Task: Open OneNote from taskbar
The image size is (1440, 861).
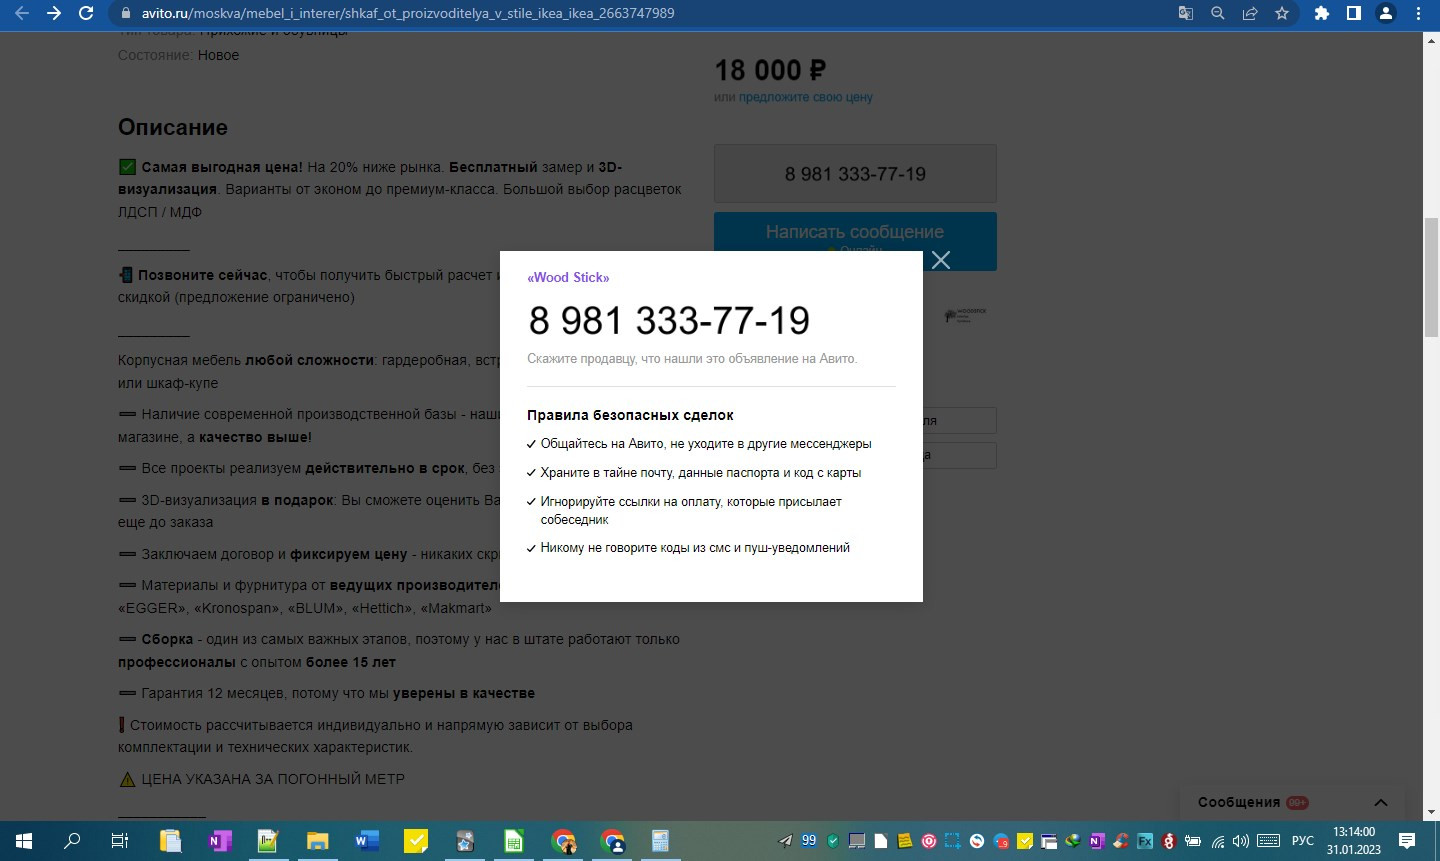Action: [x=219, y=841]
